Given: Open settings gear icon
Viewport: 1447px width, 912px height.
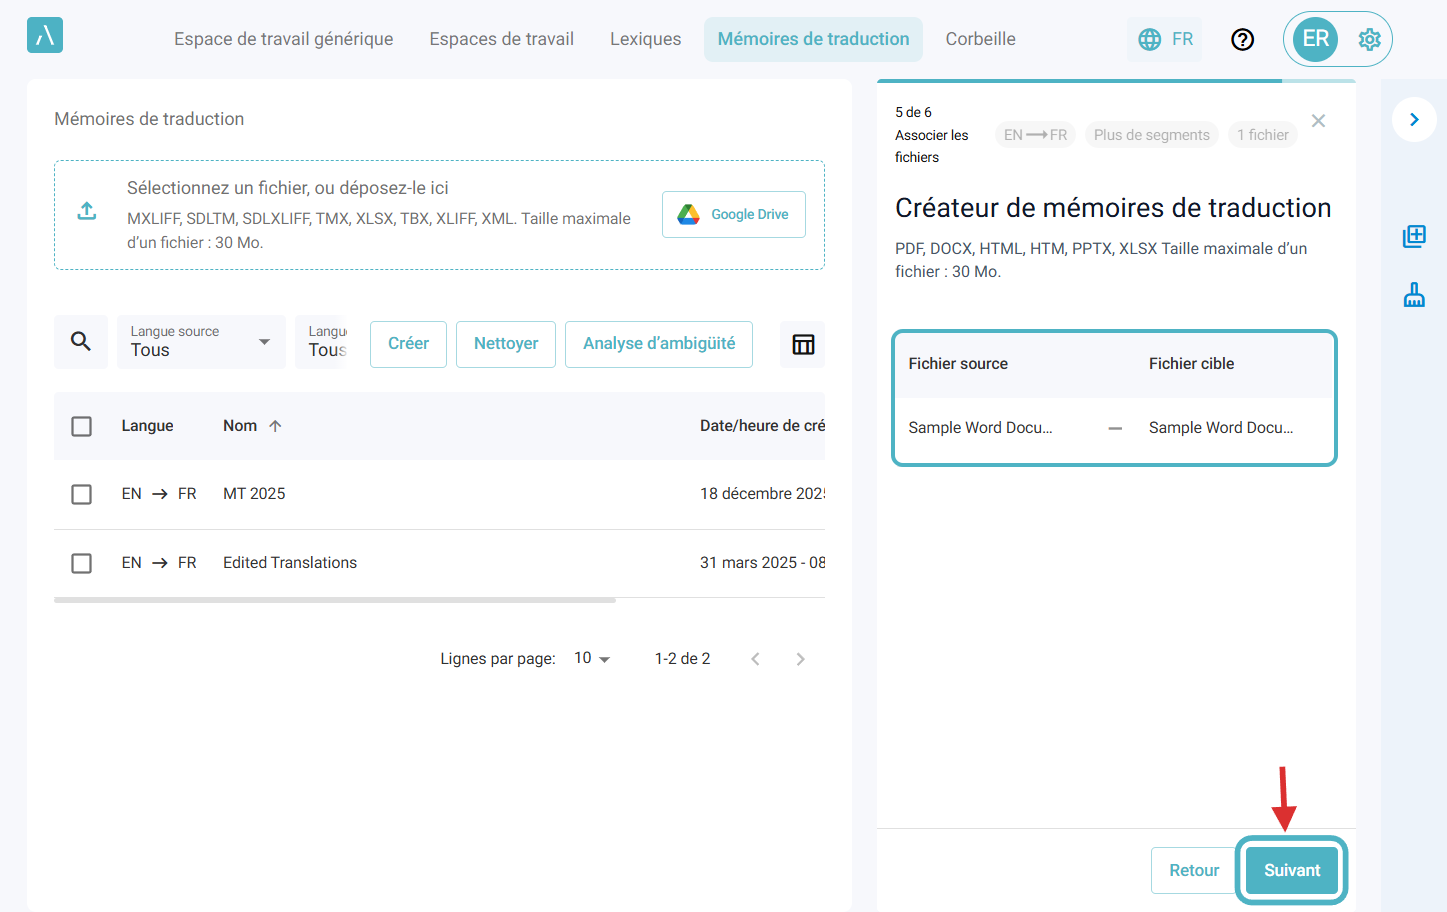Looking at the screenshot, I should pos(1369,39).
